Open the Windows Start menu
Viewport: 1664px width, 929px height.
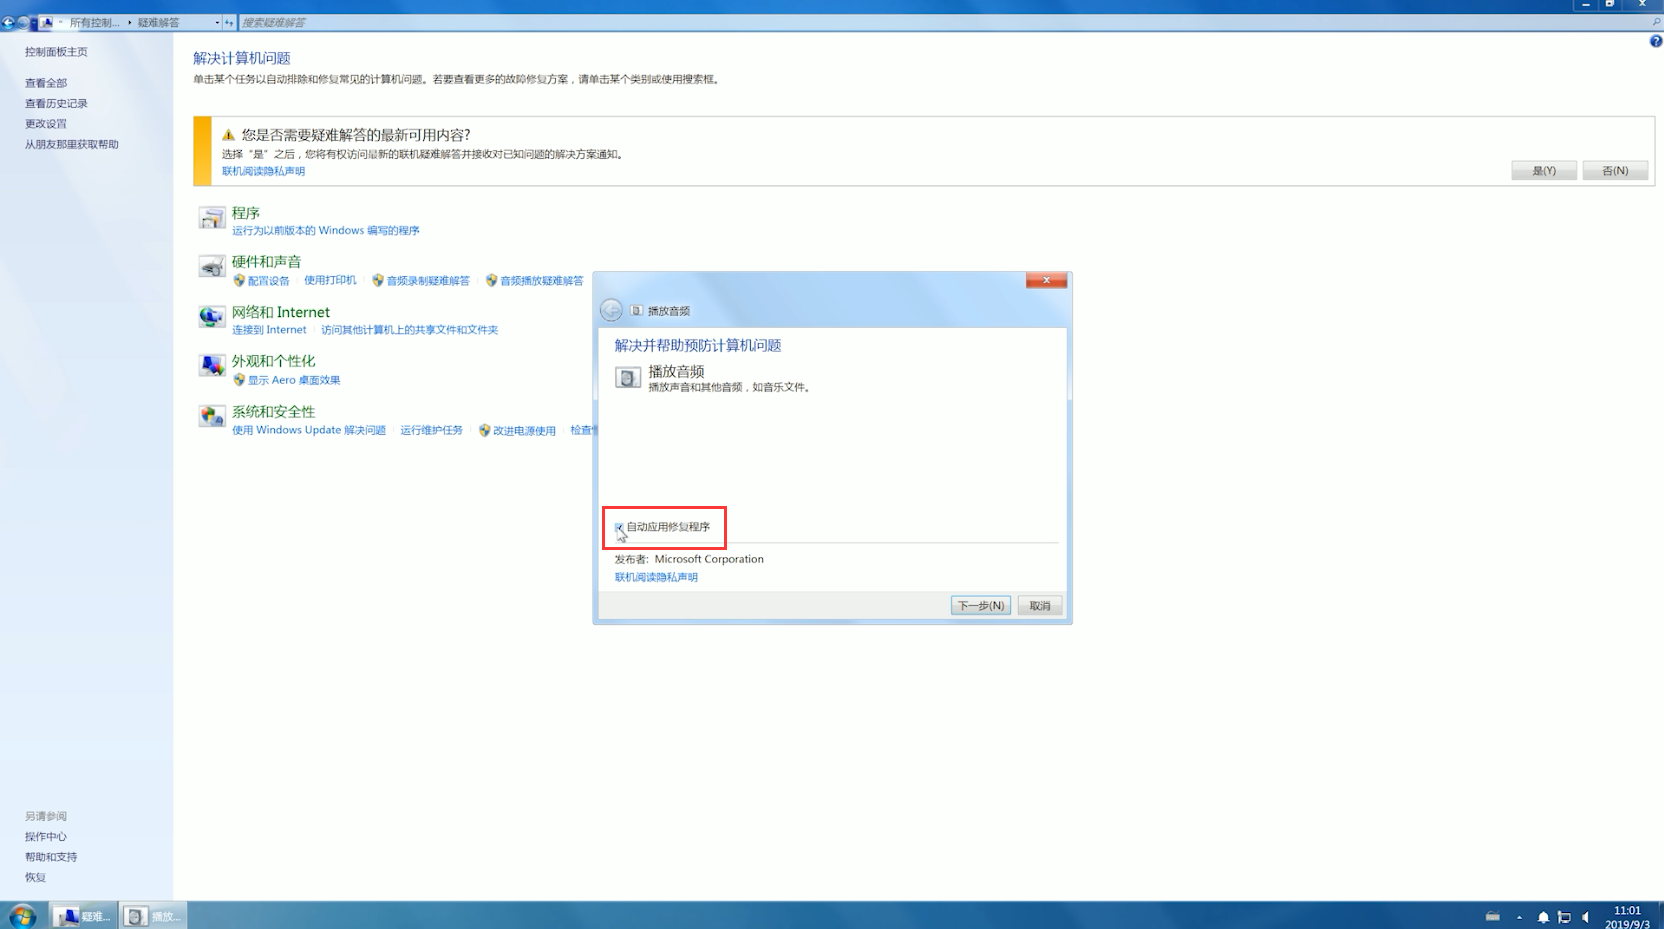tap(22, 915)
